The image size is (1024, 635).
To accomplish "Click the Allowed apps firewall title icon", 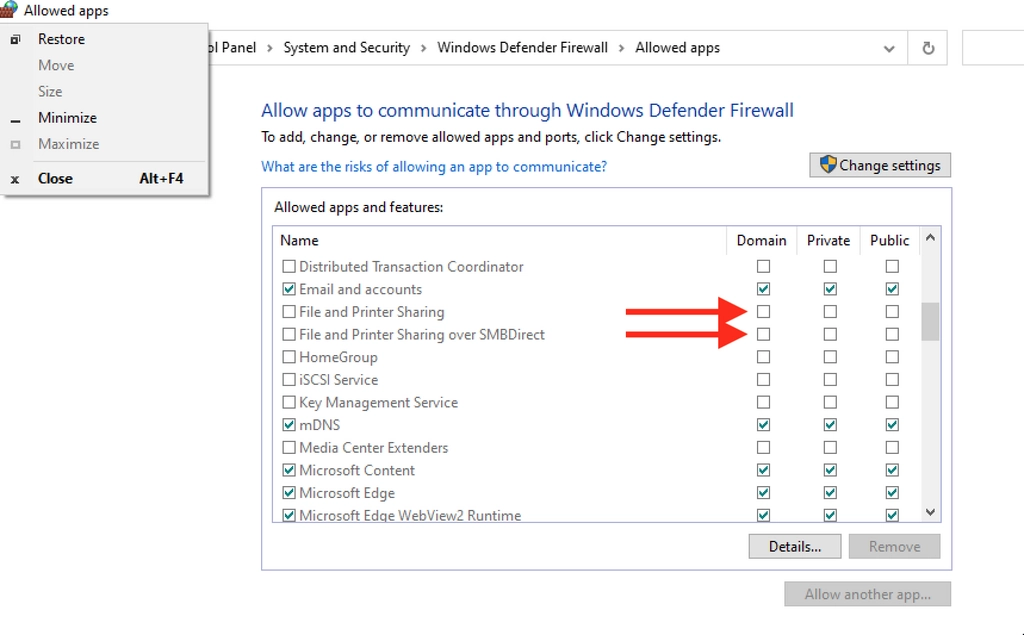I will coord(8,10).
